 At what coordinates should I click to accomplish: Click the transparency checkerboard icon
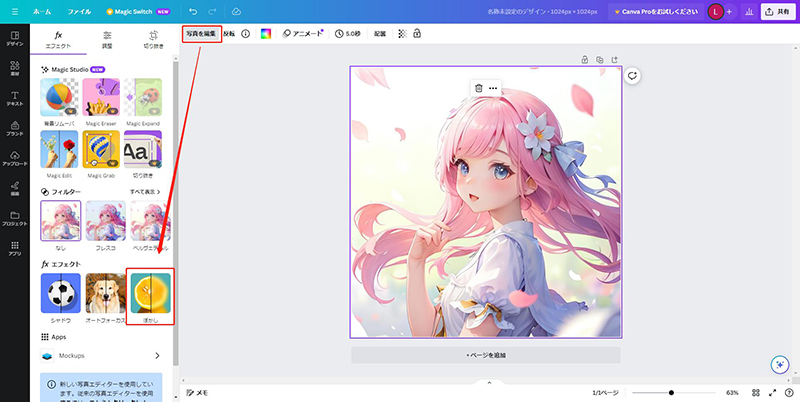coord(403,34)
